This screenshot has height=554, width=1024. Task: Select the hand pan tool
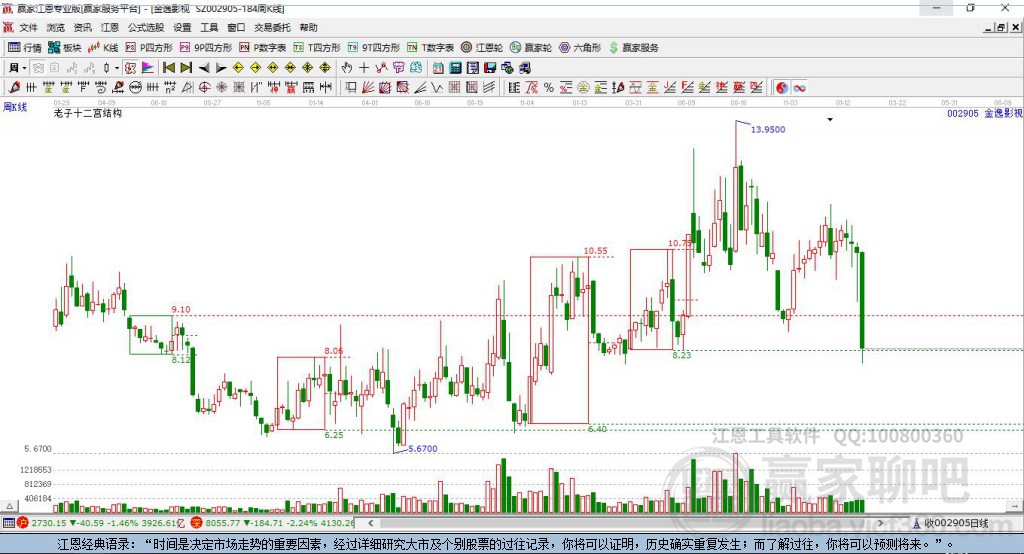point(347,68)
